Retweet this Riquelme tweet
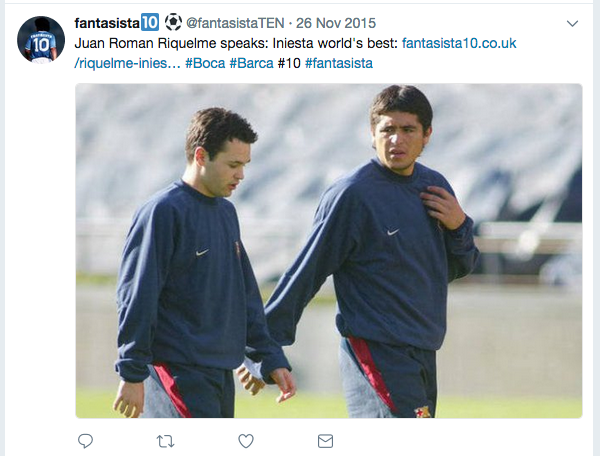 (x=166, y=441)
